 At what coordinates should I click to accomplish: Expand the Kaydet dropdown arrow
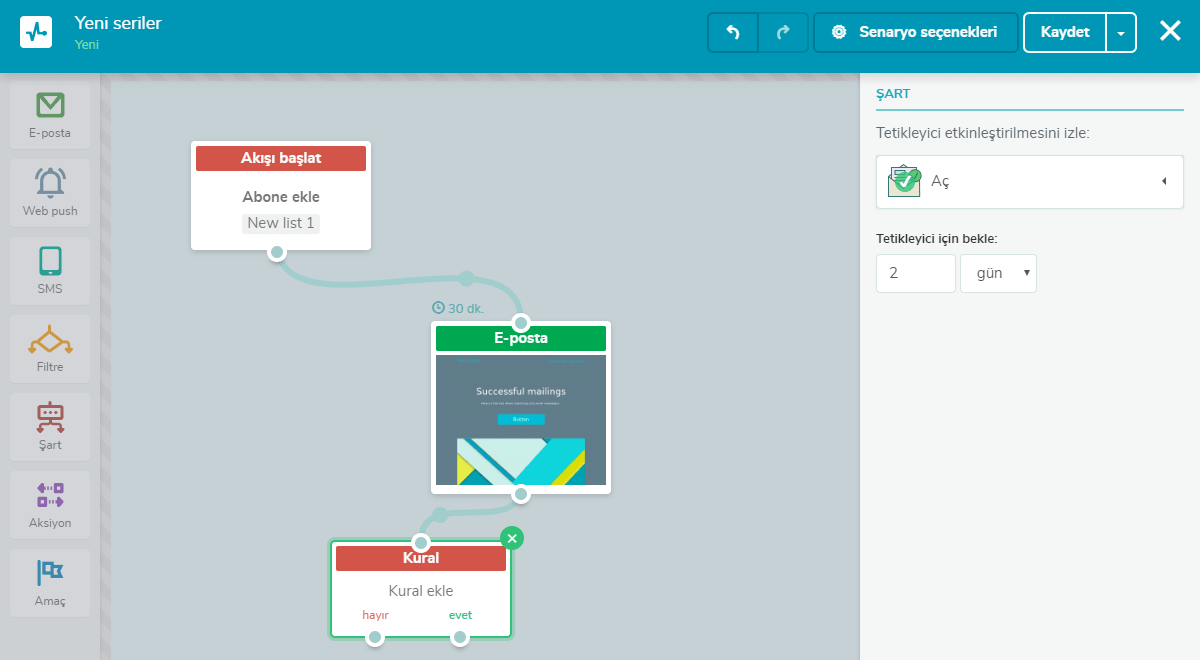[1121, 32]
